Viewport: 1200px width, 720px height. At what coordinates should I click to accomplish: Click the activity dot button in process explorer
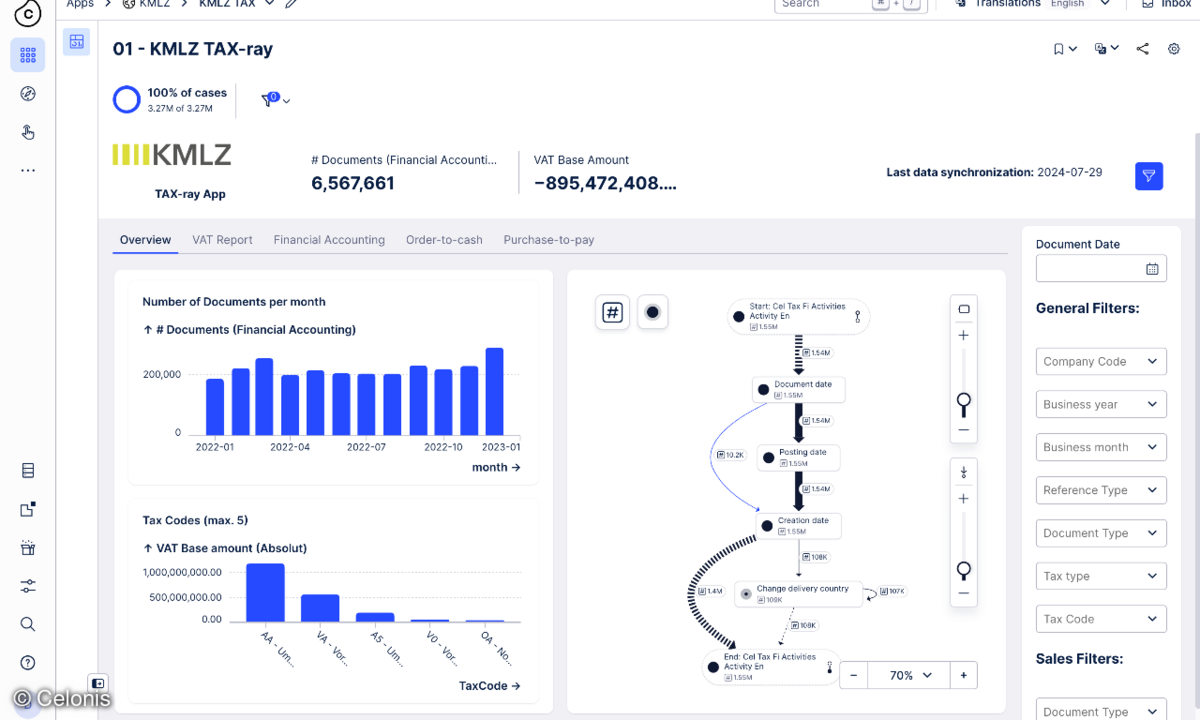[x=653, y=313]
